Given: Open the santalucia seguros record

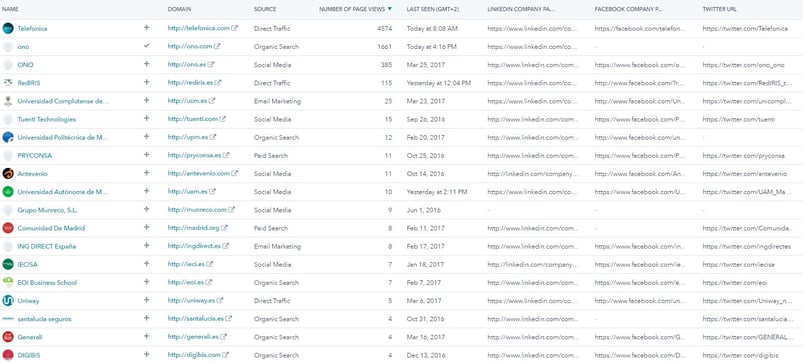Looking at the screenshot, I should coord(45,319).
